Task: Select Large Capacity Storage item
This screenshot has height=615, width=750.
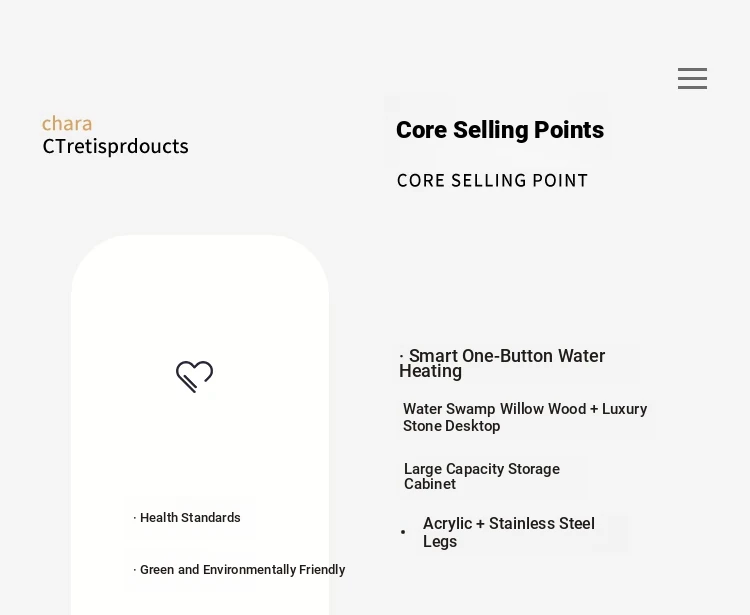Action: point(482,476)
